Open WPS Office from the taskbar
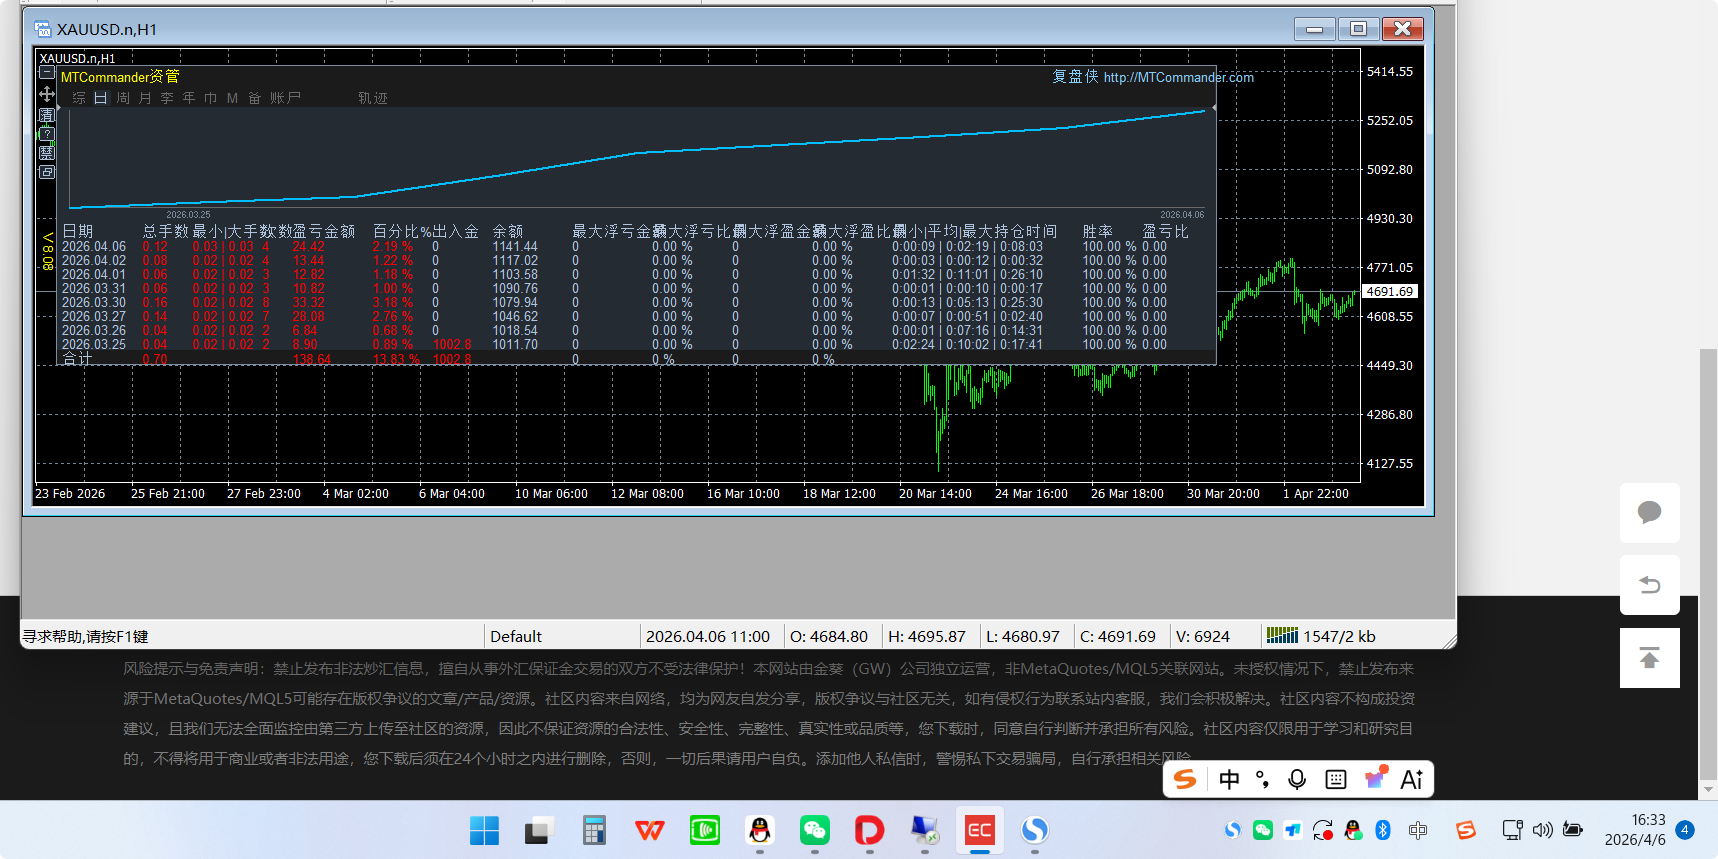 pos(649,830)
